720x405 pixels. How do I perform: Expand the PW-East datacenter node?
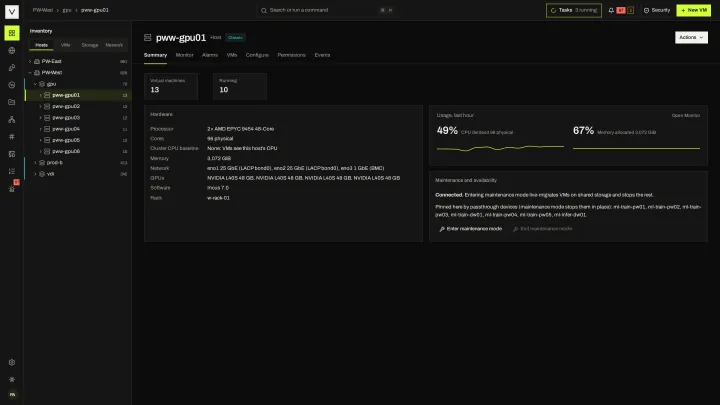30,61
